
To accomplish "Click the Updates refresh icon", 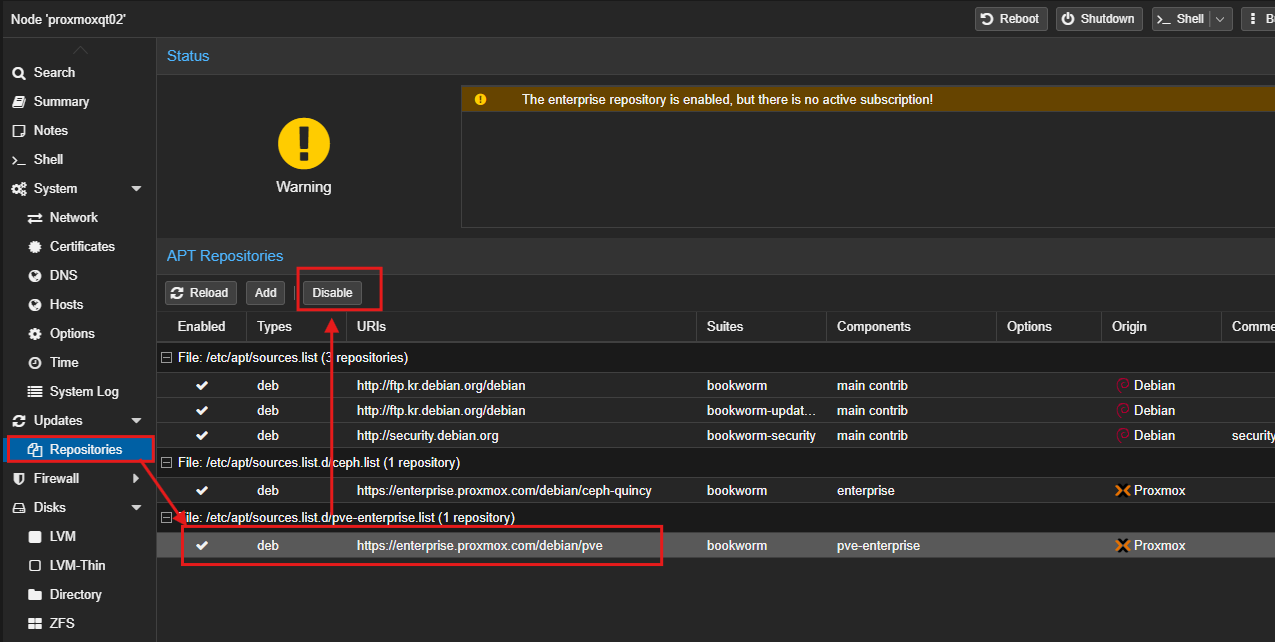I will (x=19, y=420).
